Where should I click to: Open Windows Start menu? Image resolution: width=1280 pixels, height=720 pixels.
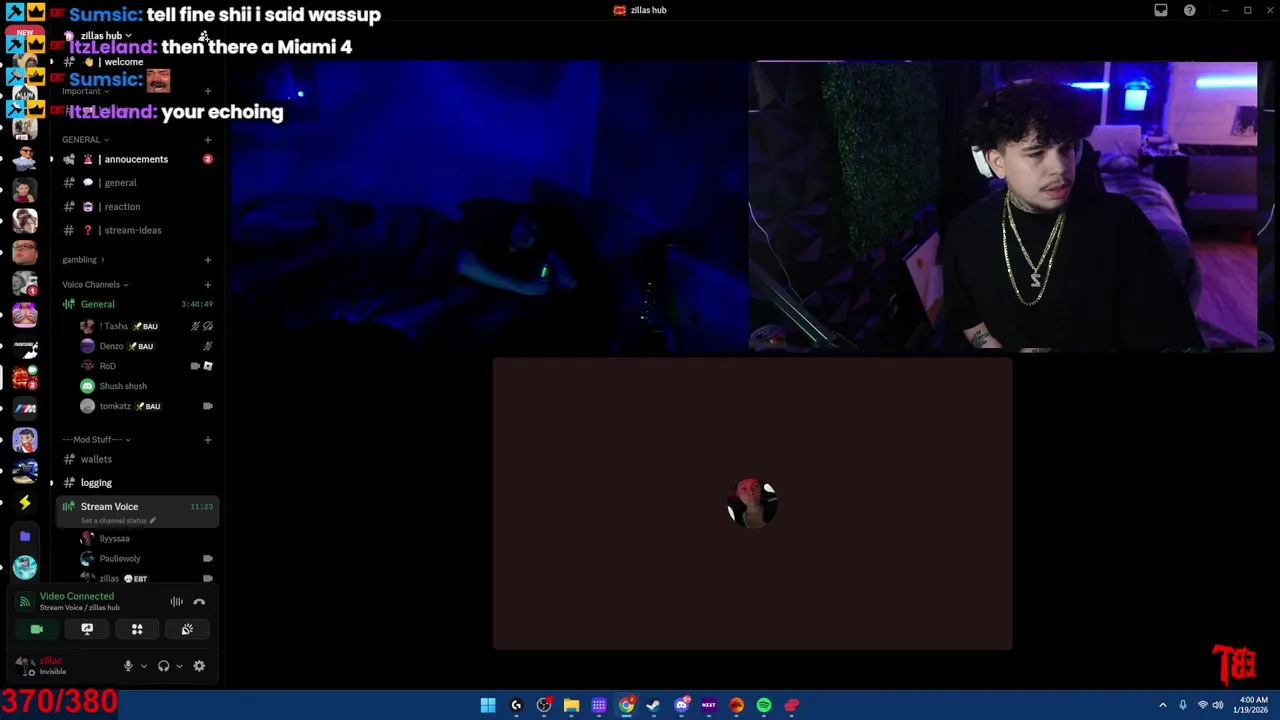coord(488,705)
